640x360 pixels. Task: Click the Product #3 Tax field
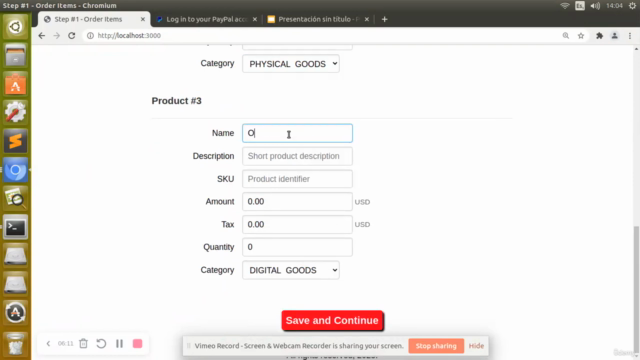tap(297, 224)
